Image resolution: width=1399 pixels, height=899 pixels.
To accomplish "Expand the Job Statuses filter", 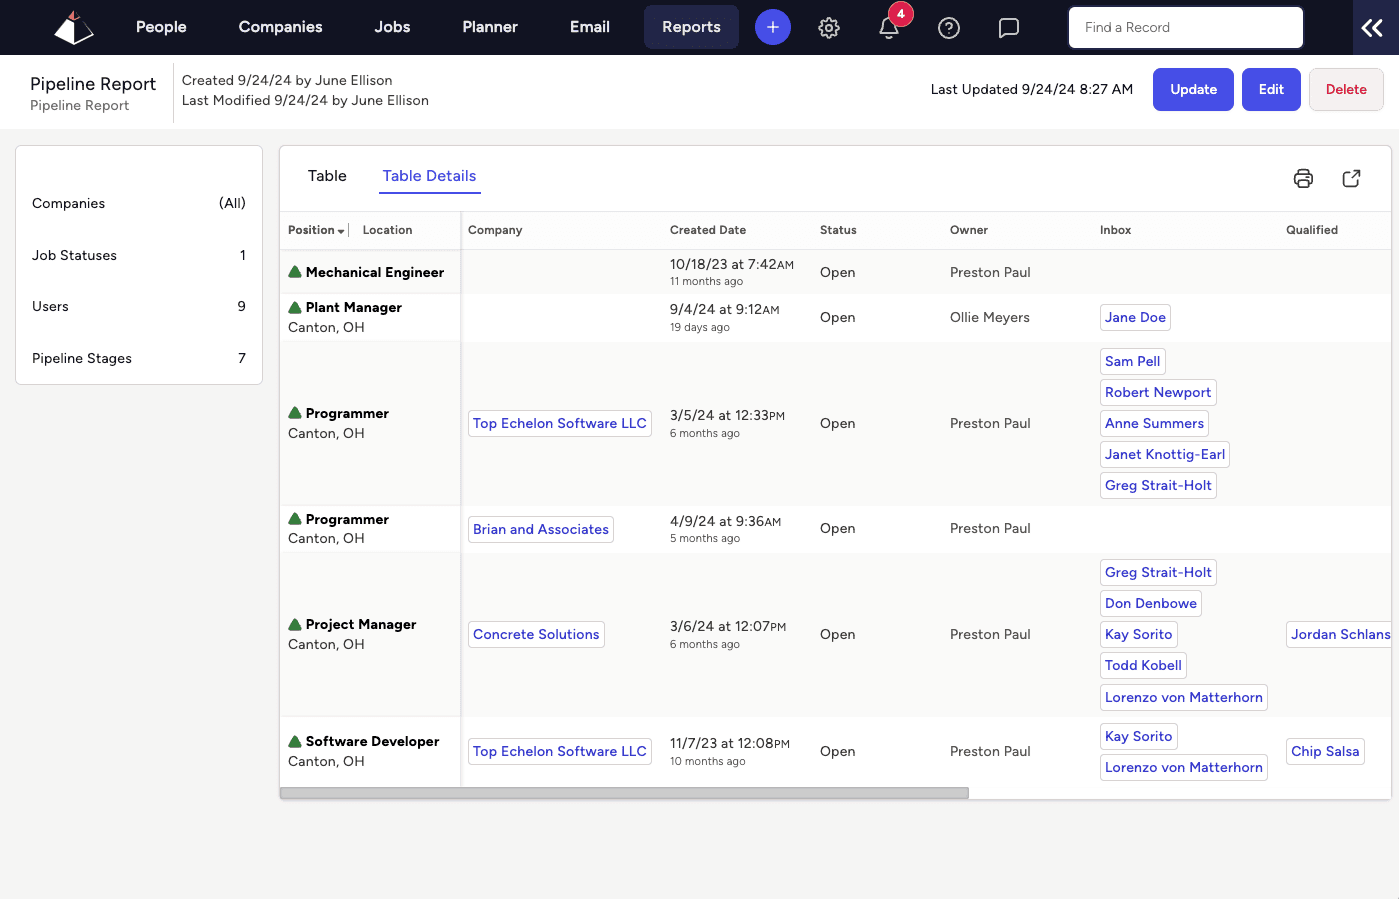I will click(139, 255).
